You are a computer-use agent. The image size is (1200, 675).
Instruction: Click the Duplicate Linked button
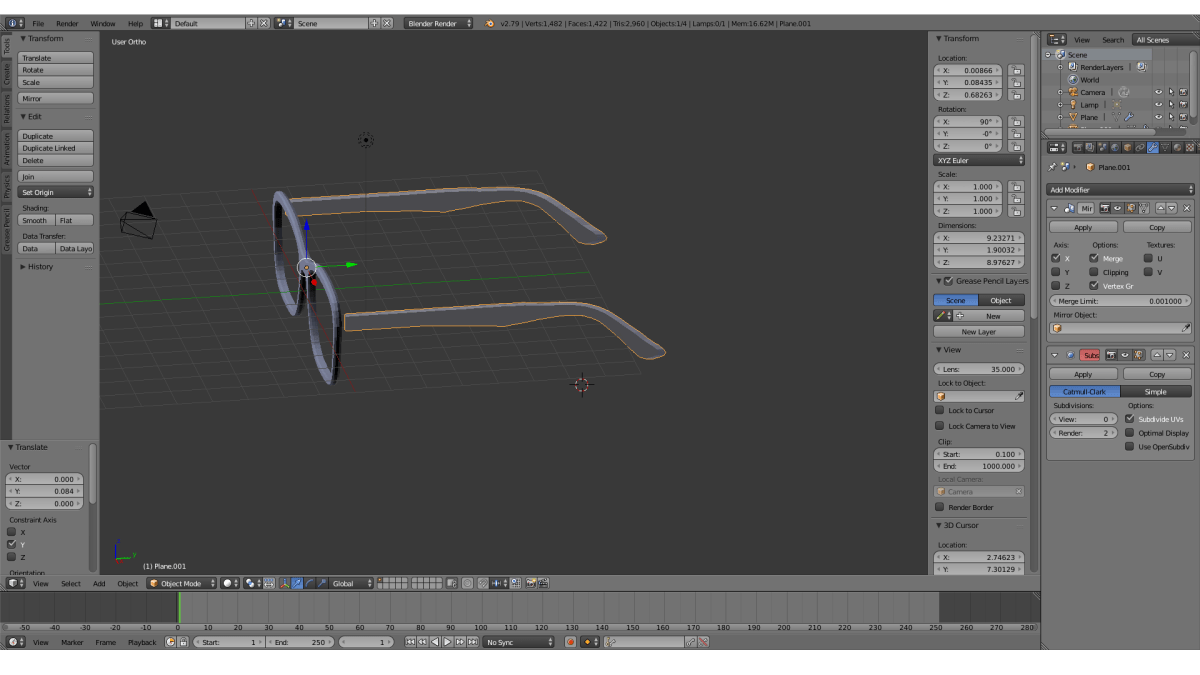pyautogui.click(x=56, y=148)
